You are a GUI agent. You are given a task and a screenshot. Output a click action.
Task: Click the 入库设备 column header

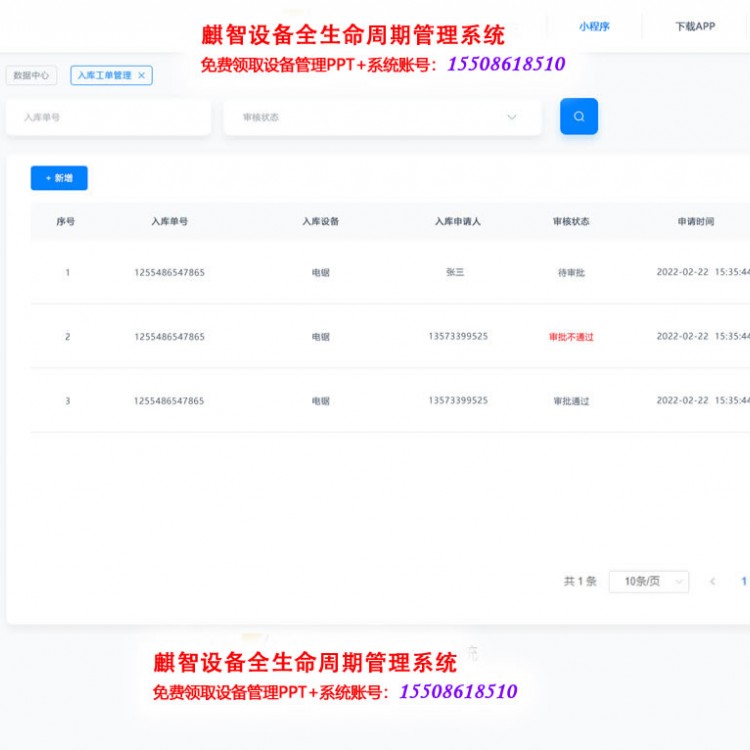click(x=320, y=221)
